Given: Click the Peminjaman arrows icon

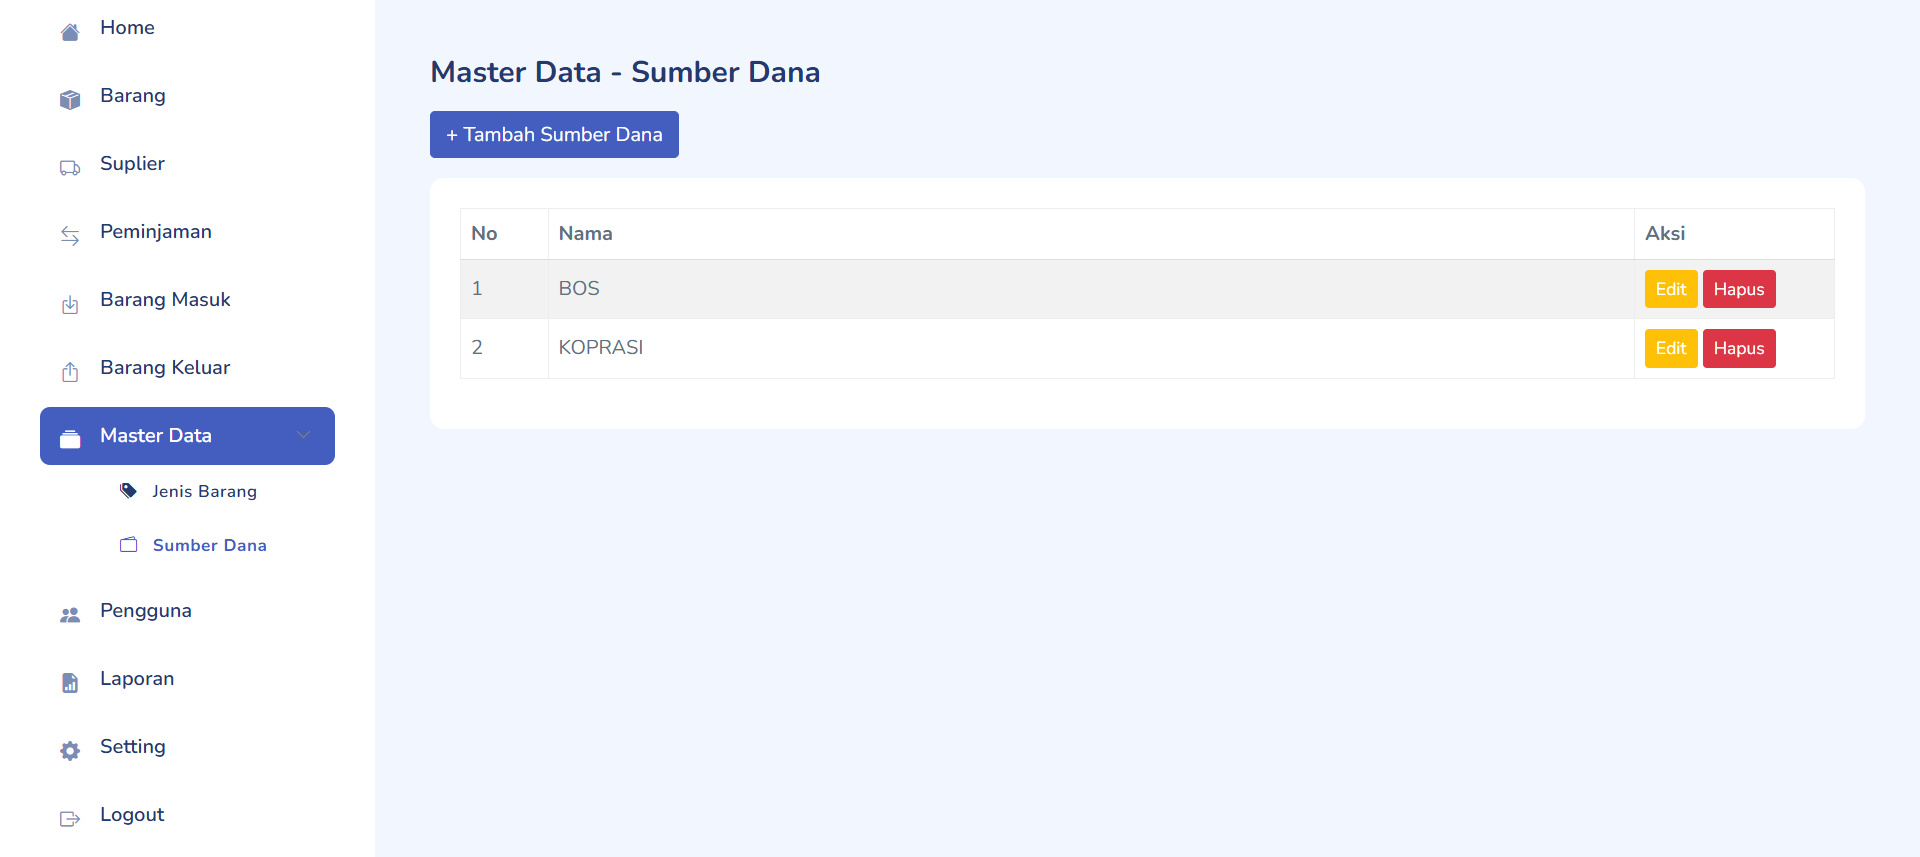Looking at the screenshot, I should (70, 236).
